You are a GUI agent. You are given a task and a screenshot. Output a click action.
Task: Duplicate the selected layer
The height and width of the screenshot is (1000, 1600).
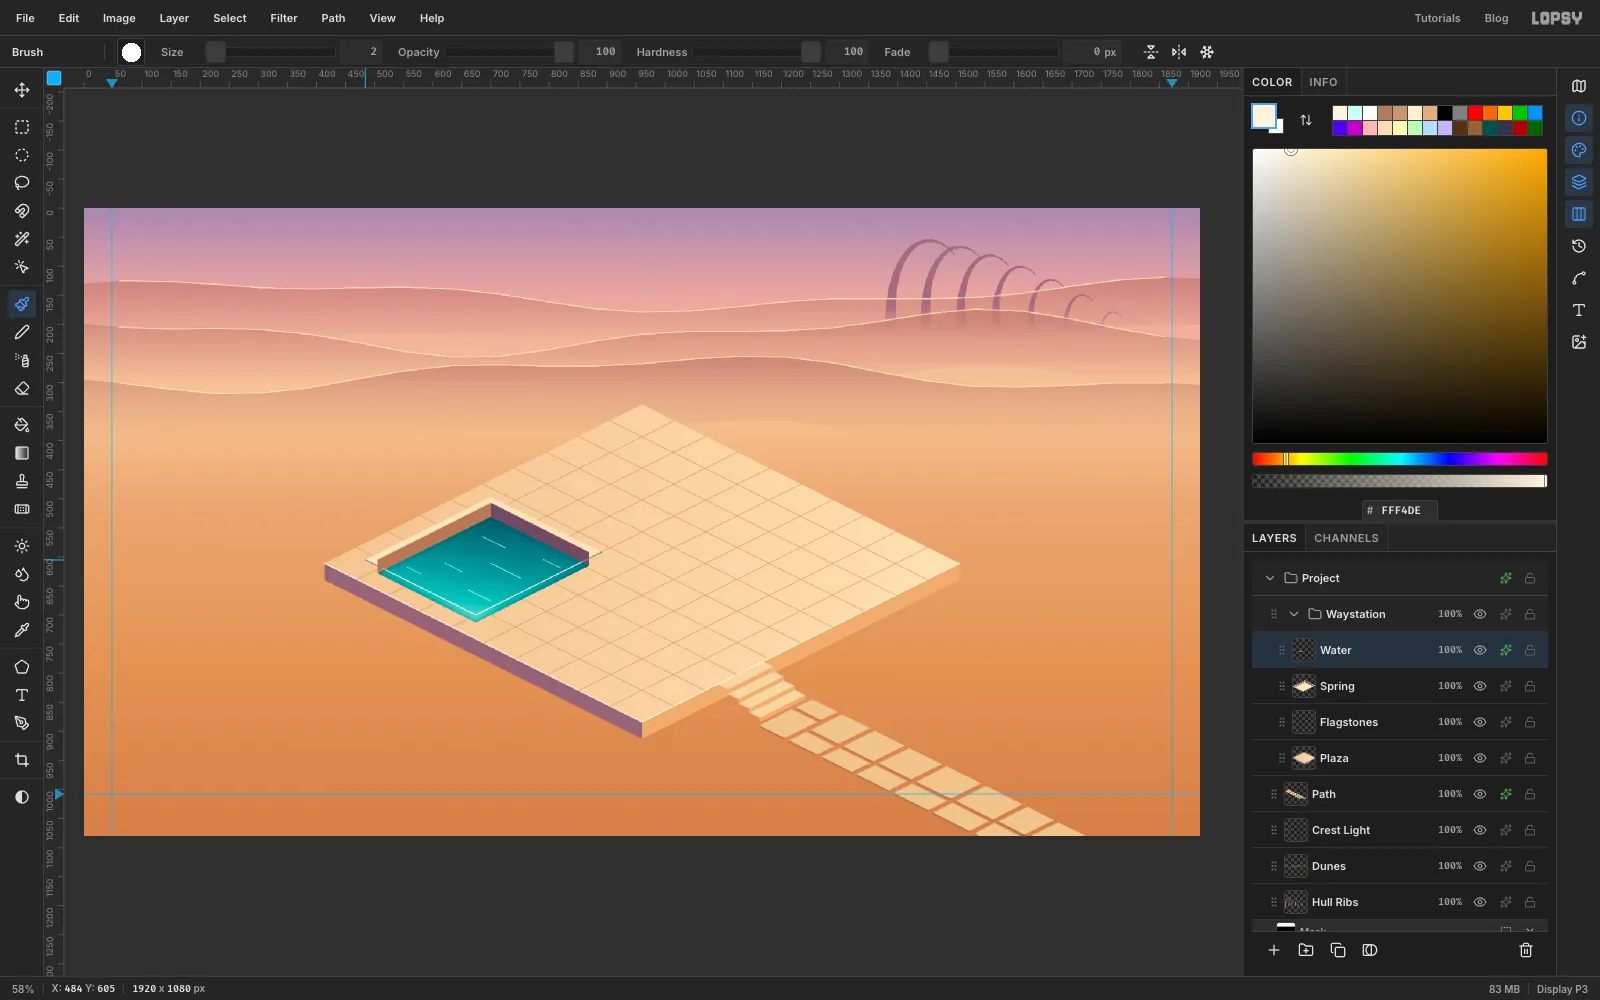tap(1338, 950)
